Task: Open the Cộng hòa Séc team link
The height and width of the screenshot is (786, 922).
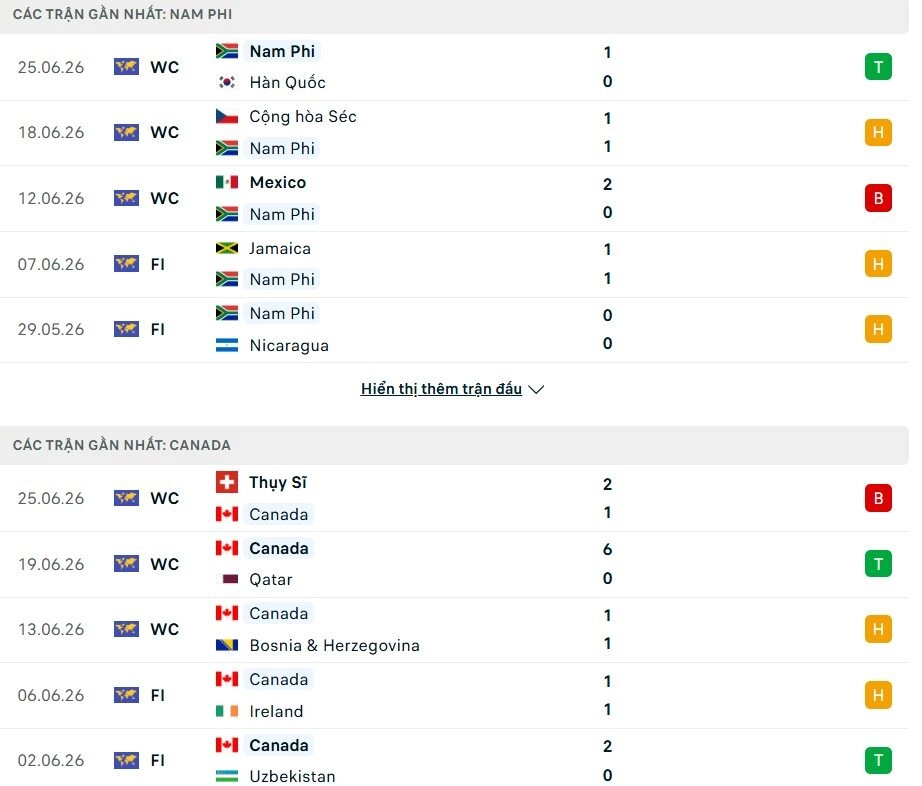Action: pyautogui.click(x=303, y=116)
